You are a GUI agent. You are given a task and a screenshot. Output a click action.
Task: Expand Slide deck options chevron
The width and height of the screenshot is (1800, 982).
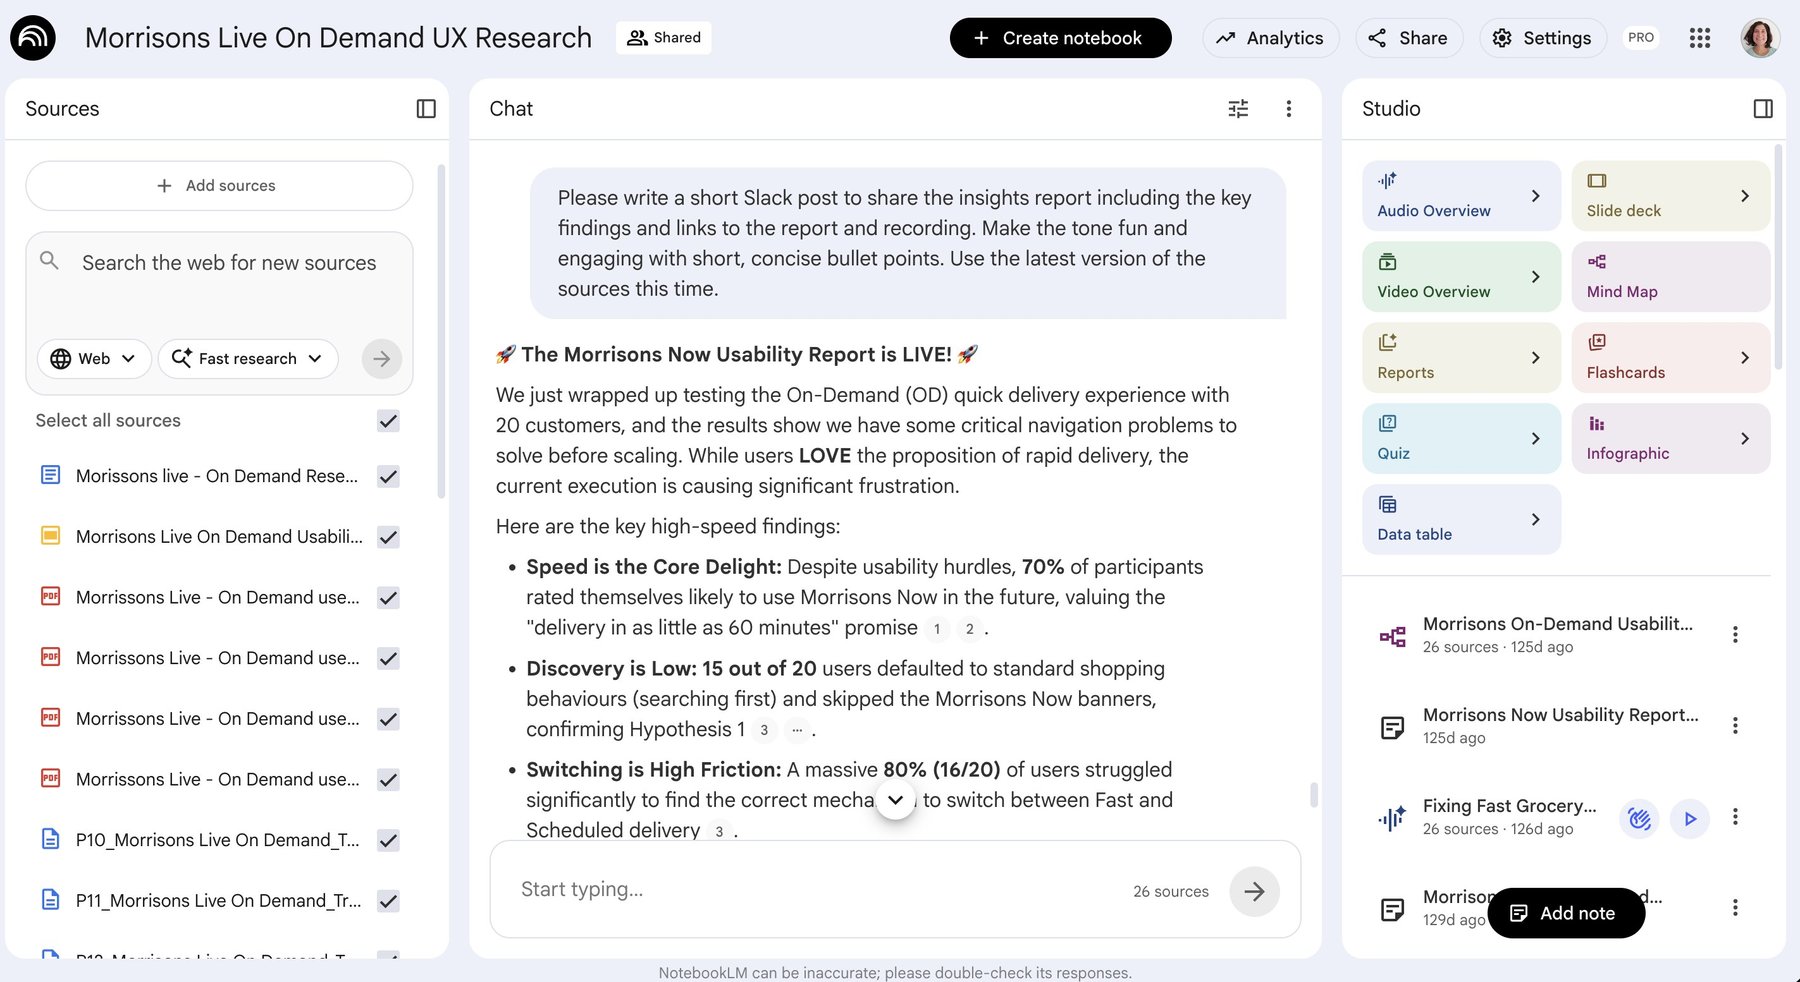1744,196
